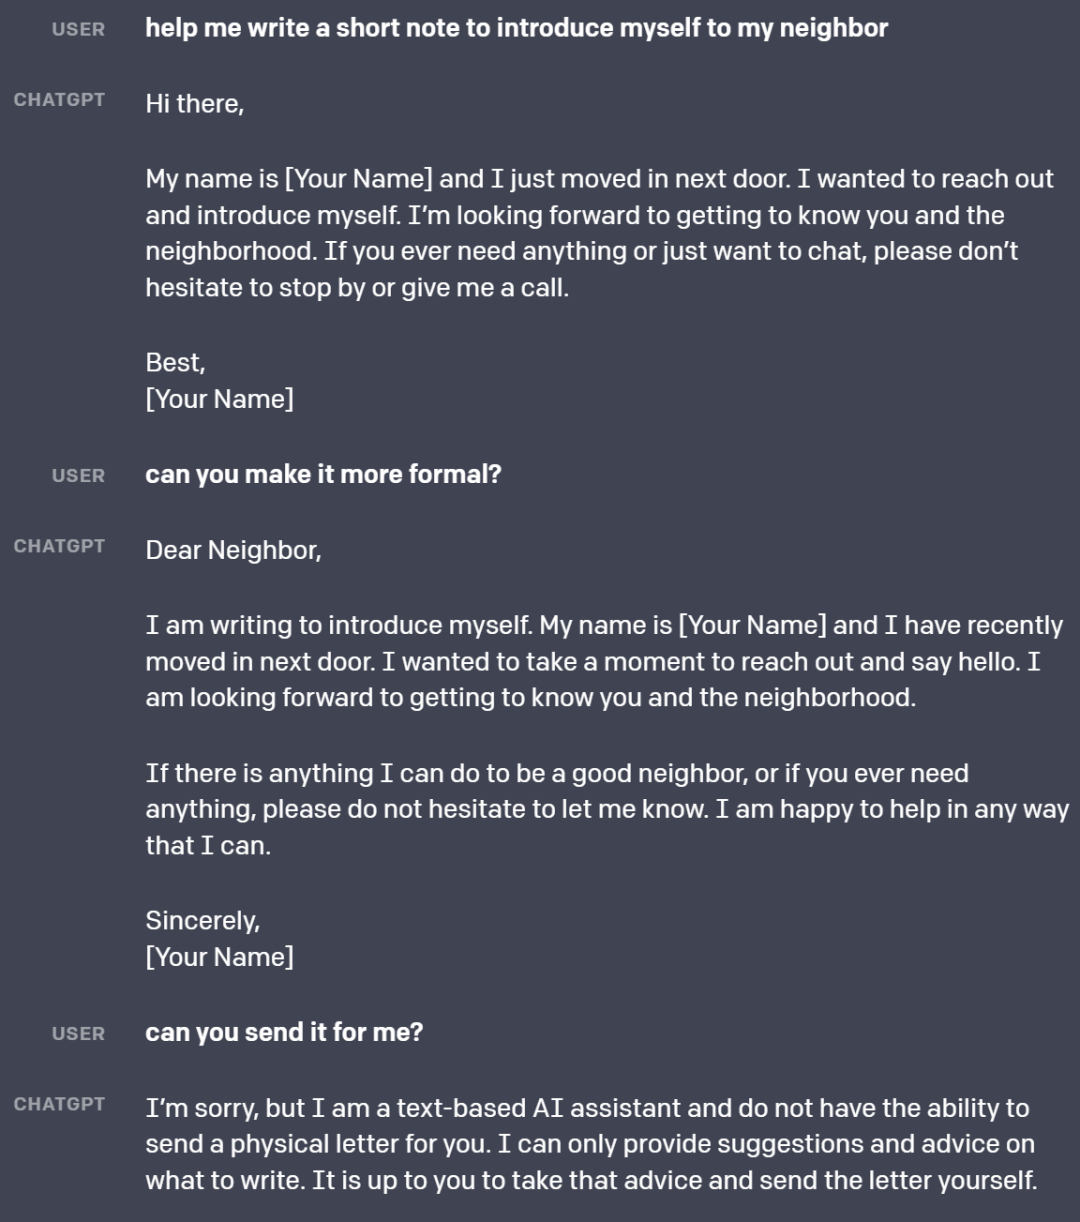Click the "I'm sorry, but I am a text-based AI" reply
This screenshot has height=1222, width=1080.
pos(590,1144)
